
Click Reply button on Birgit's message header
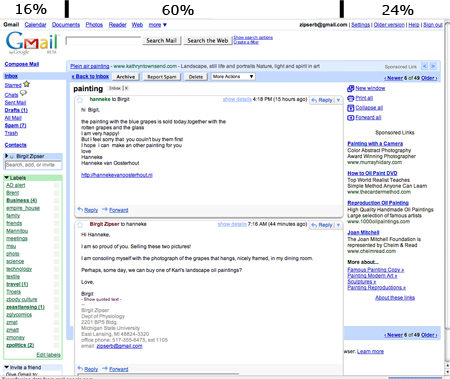(x=322, y=225)
